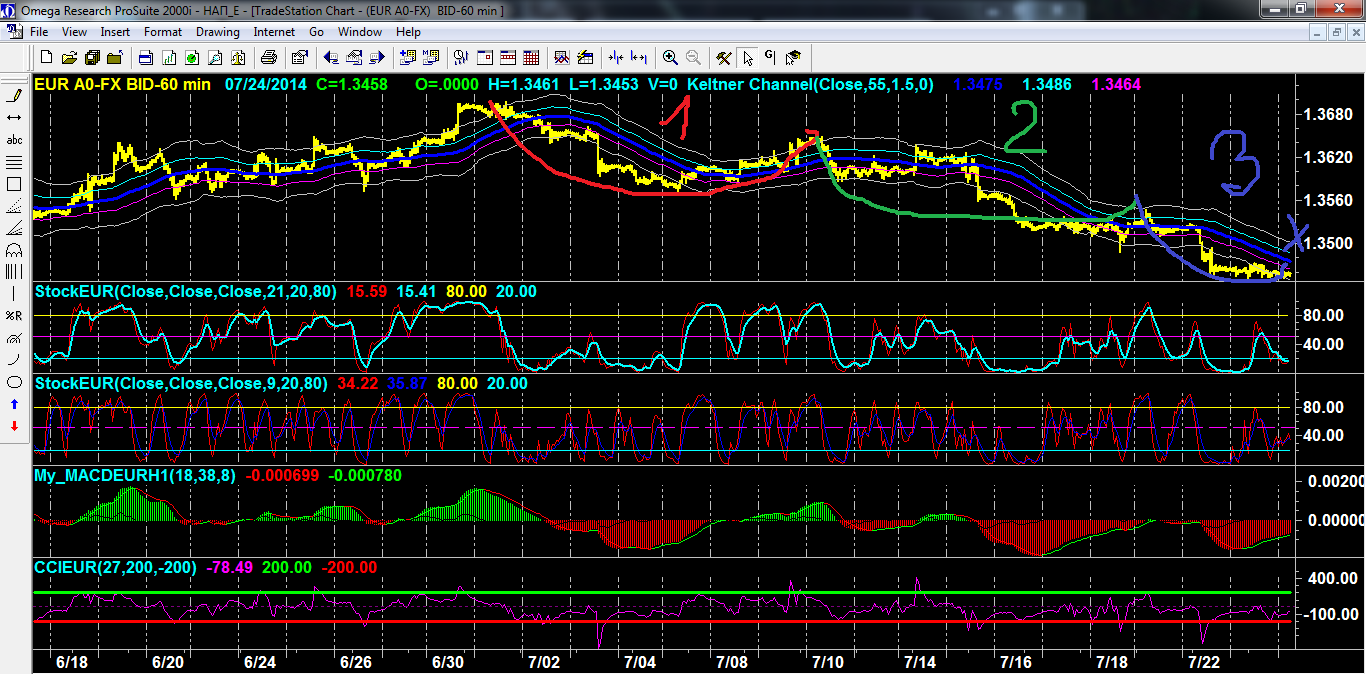Choose the rectangle drawing tool
The image size is (1366, 674).
(x=15, y=184)
